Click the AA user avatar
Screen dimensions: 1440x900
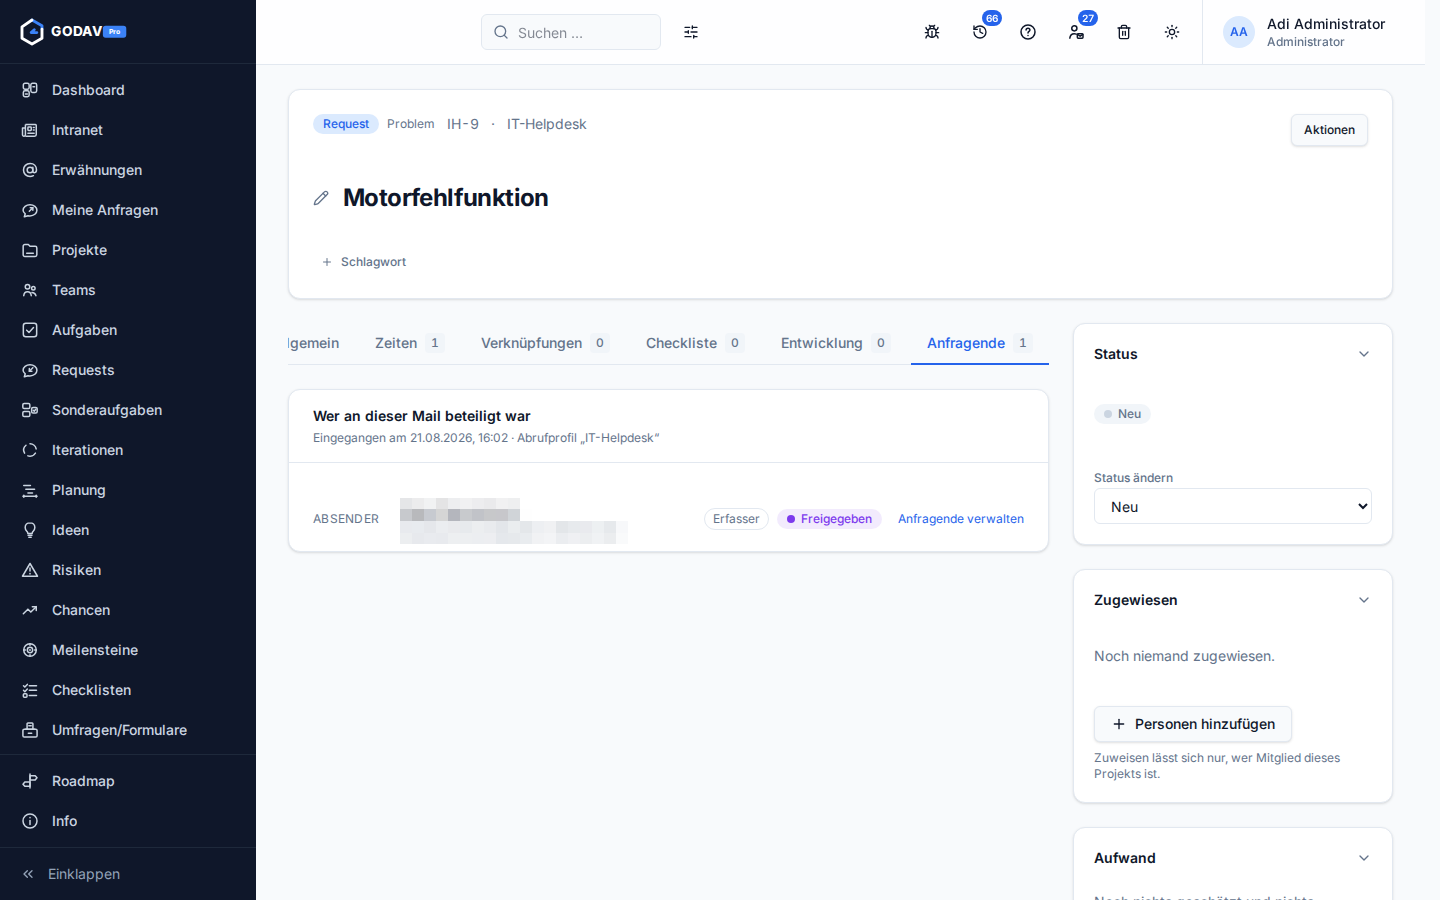[1239, 32]
